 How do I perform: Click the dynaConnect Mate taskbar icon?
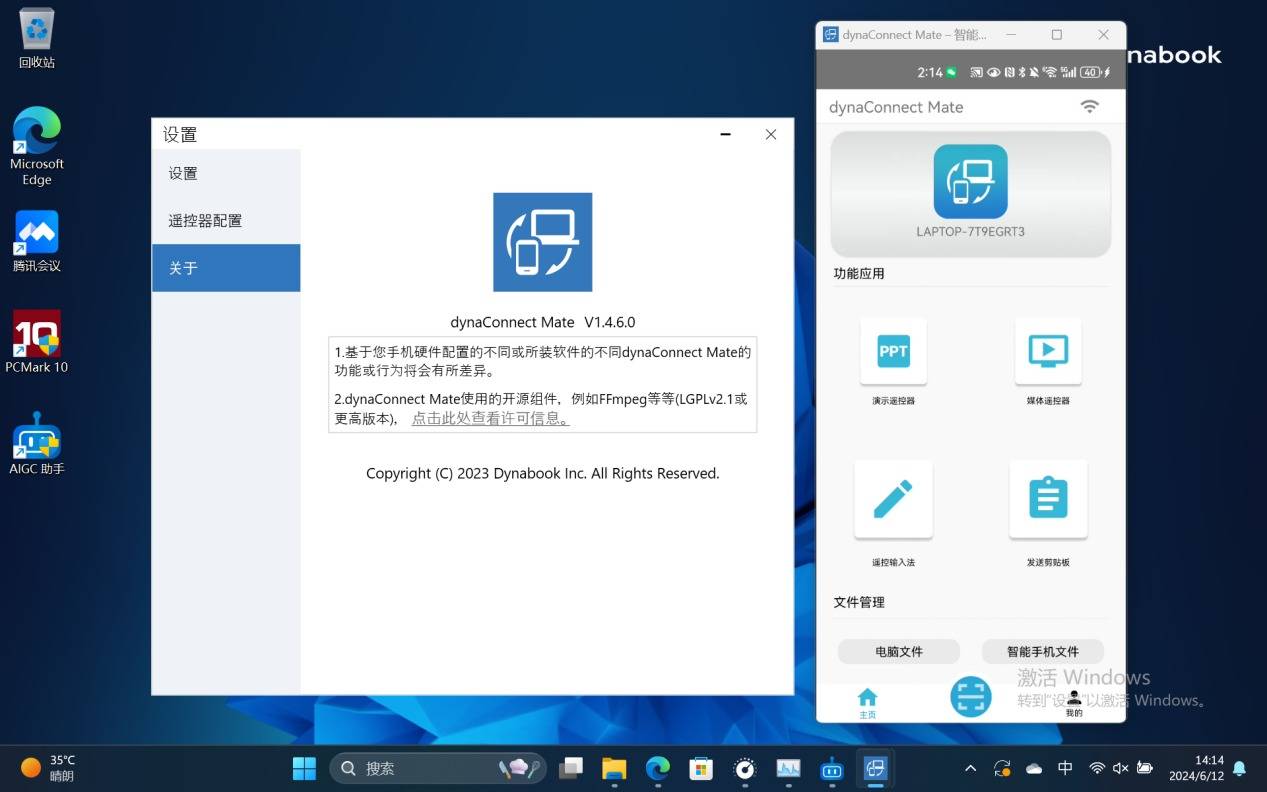875,768
